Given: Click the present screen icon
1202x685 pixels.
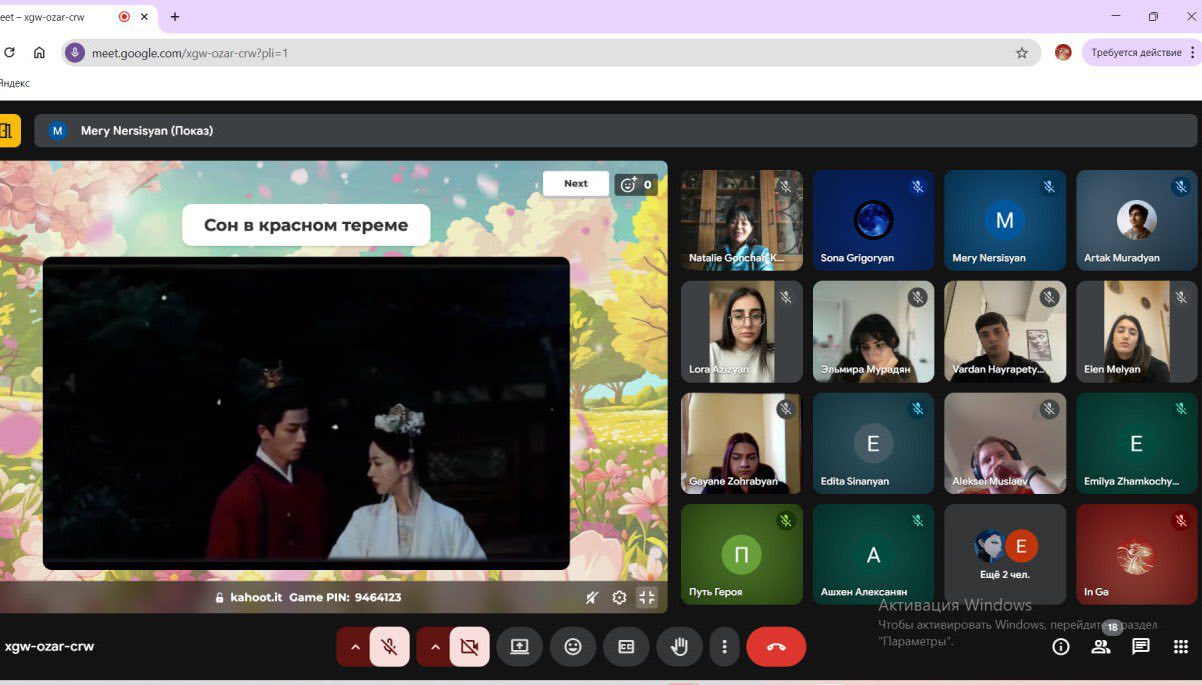Looking at the screenshot, I should click(x=519, y=647).
